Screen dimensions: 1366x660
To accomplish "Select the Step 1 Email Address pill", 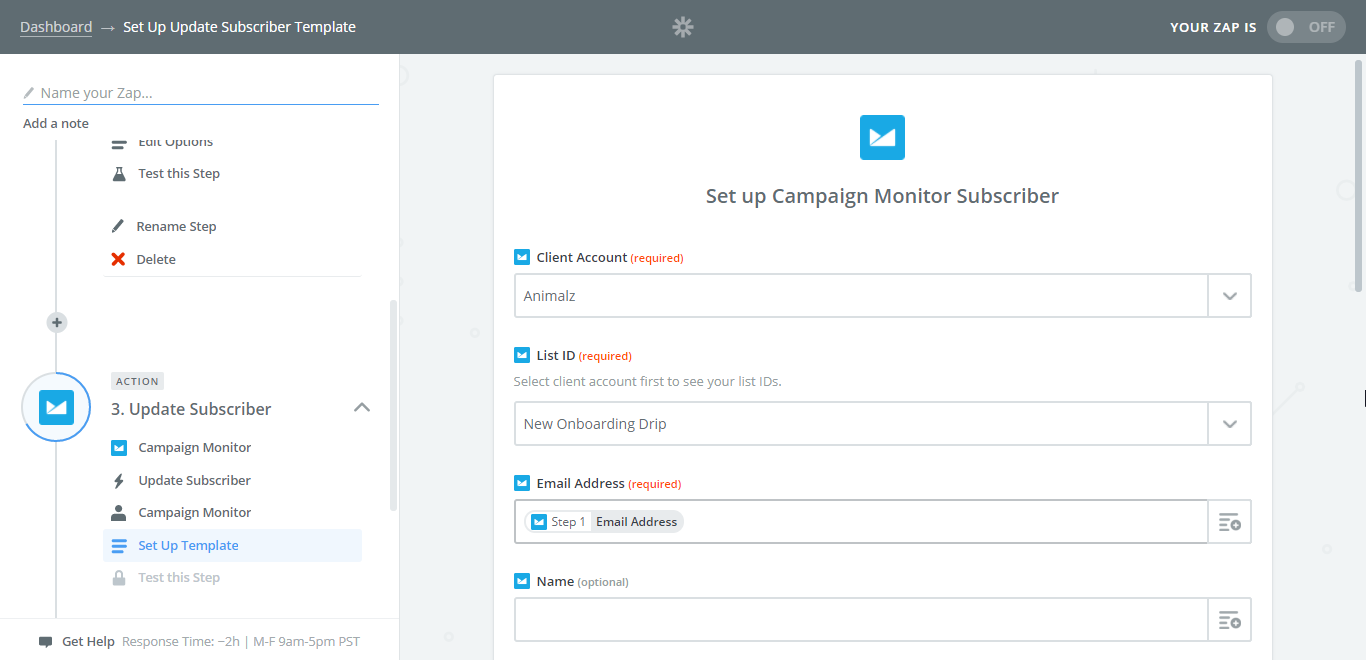I will (x=604, y=522).
